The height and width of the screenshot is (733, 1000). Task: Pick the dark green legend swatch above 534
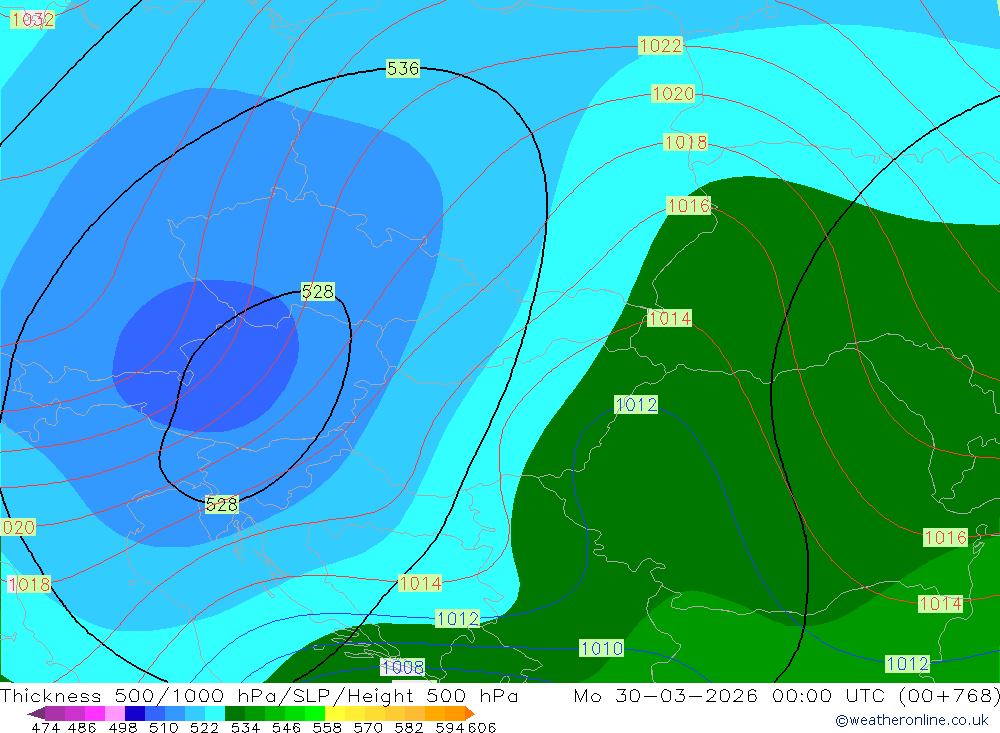(x=235, y=713)
